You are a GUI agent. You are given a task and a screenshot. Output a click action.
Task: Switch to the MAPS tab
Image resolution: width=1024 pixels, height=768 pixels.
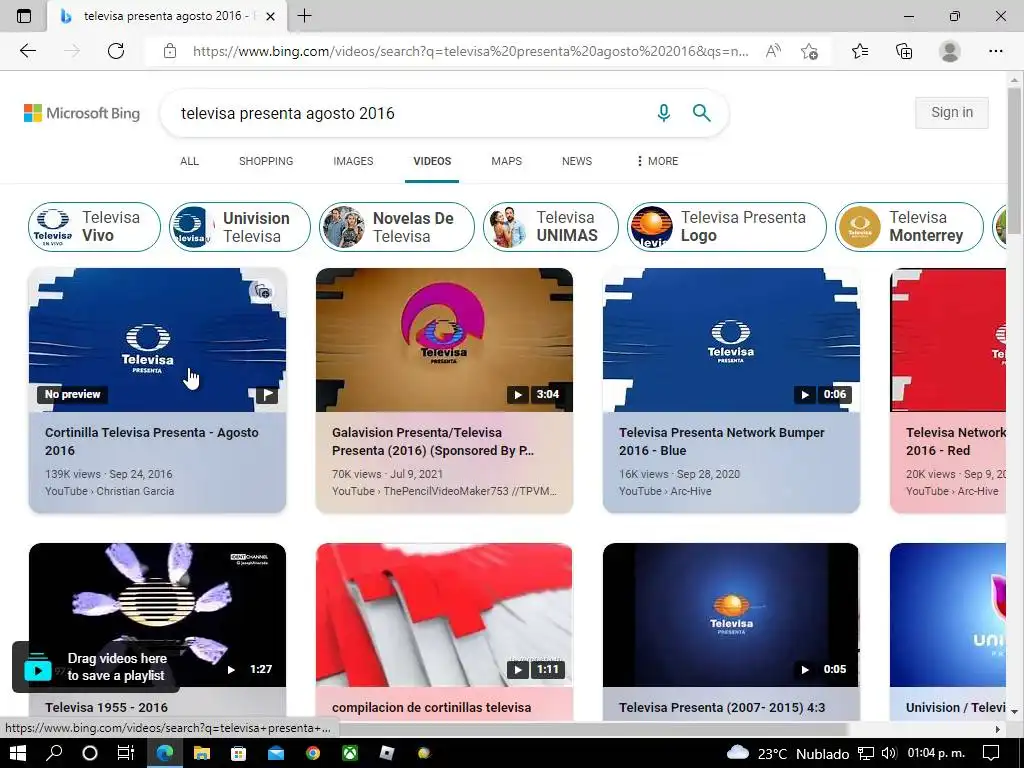pos(506,161)
